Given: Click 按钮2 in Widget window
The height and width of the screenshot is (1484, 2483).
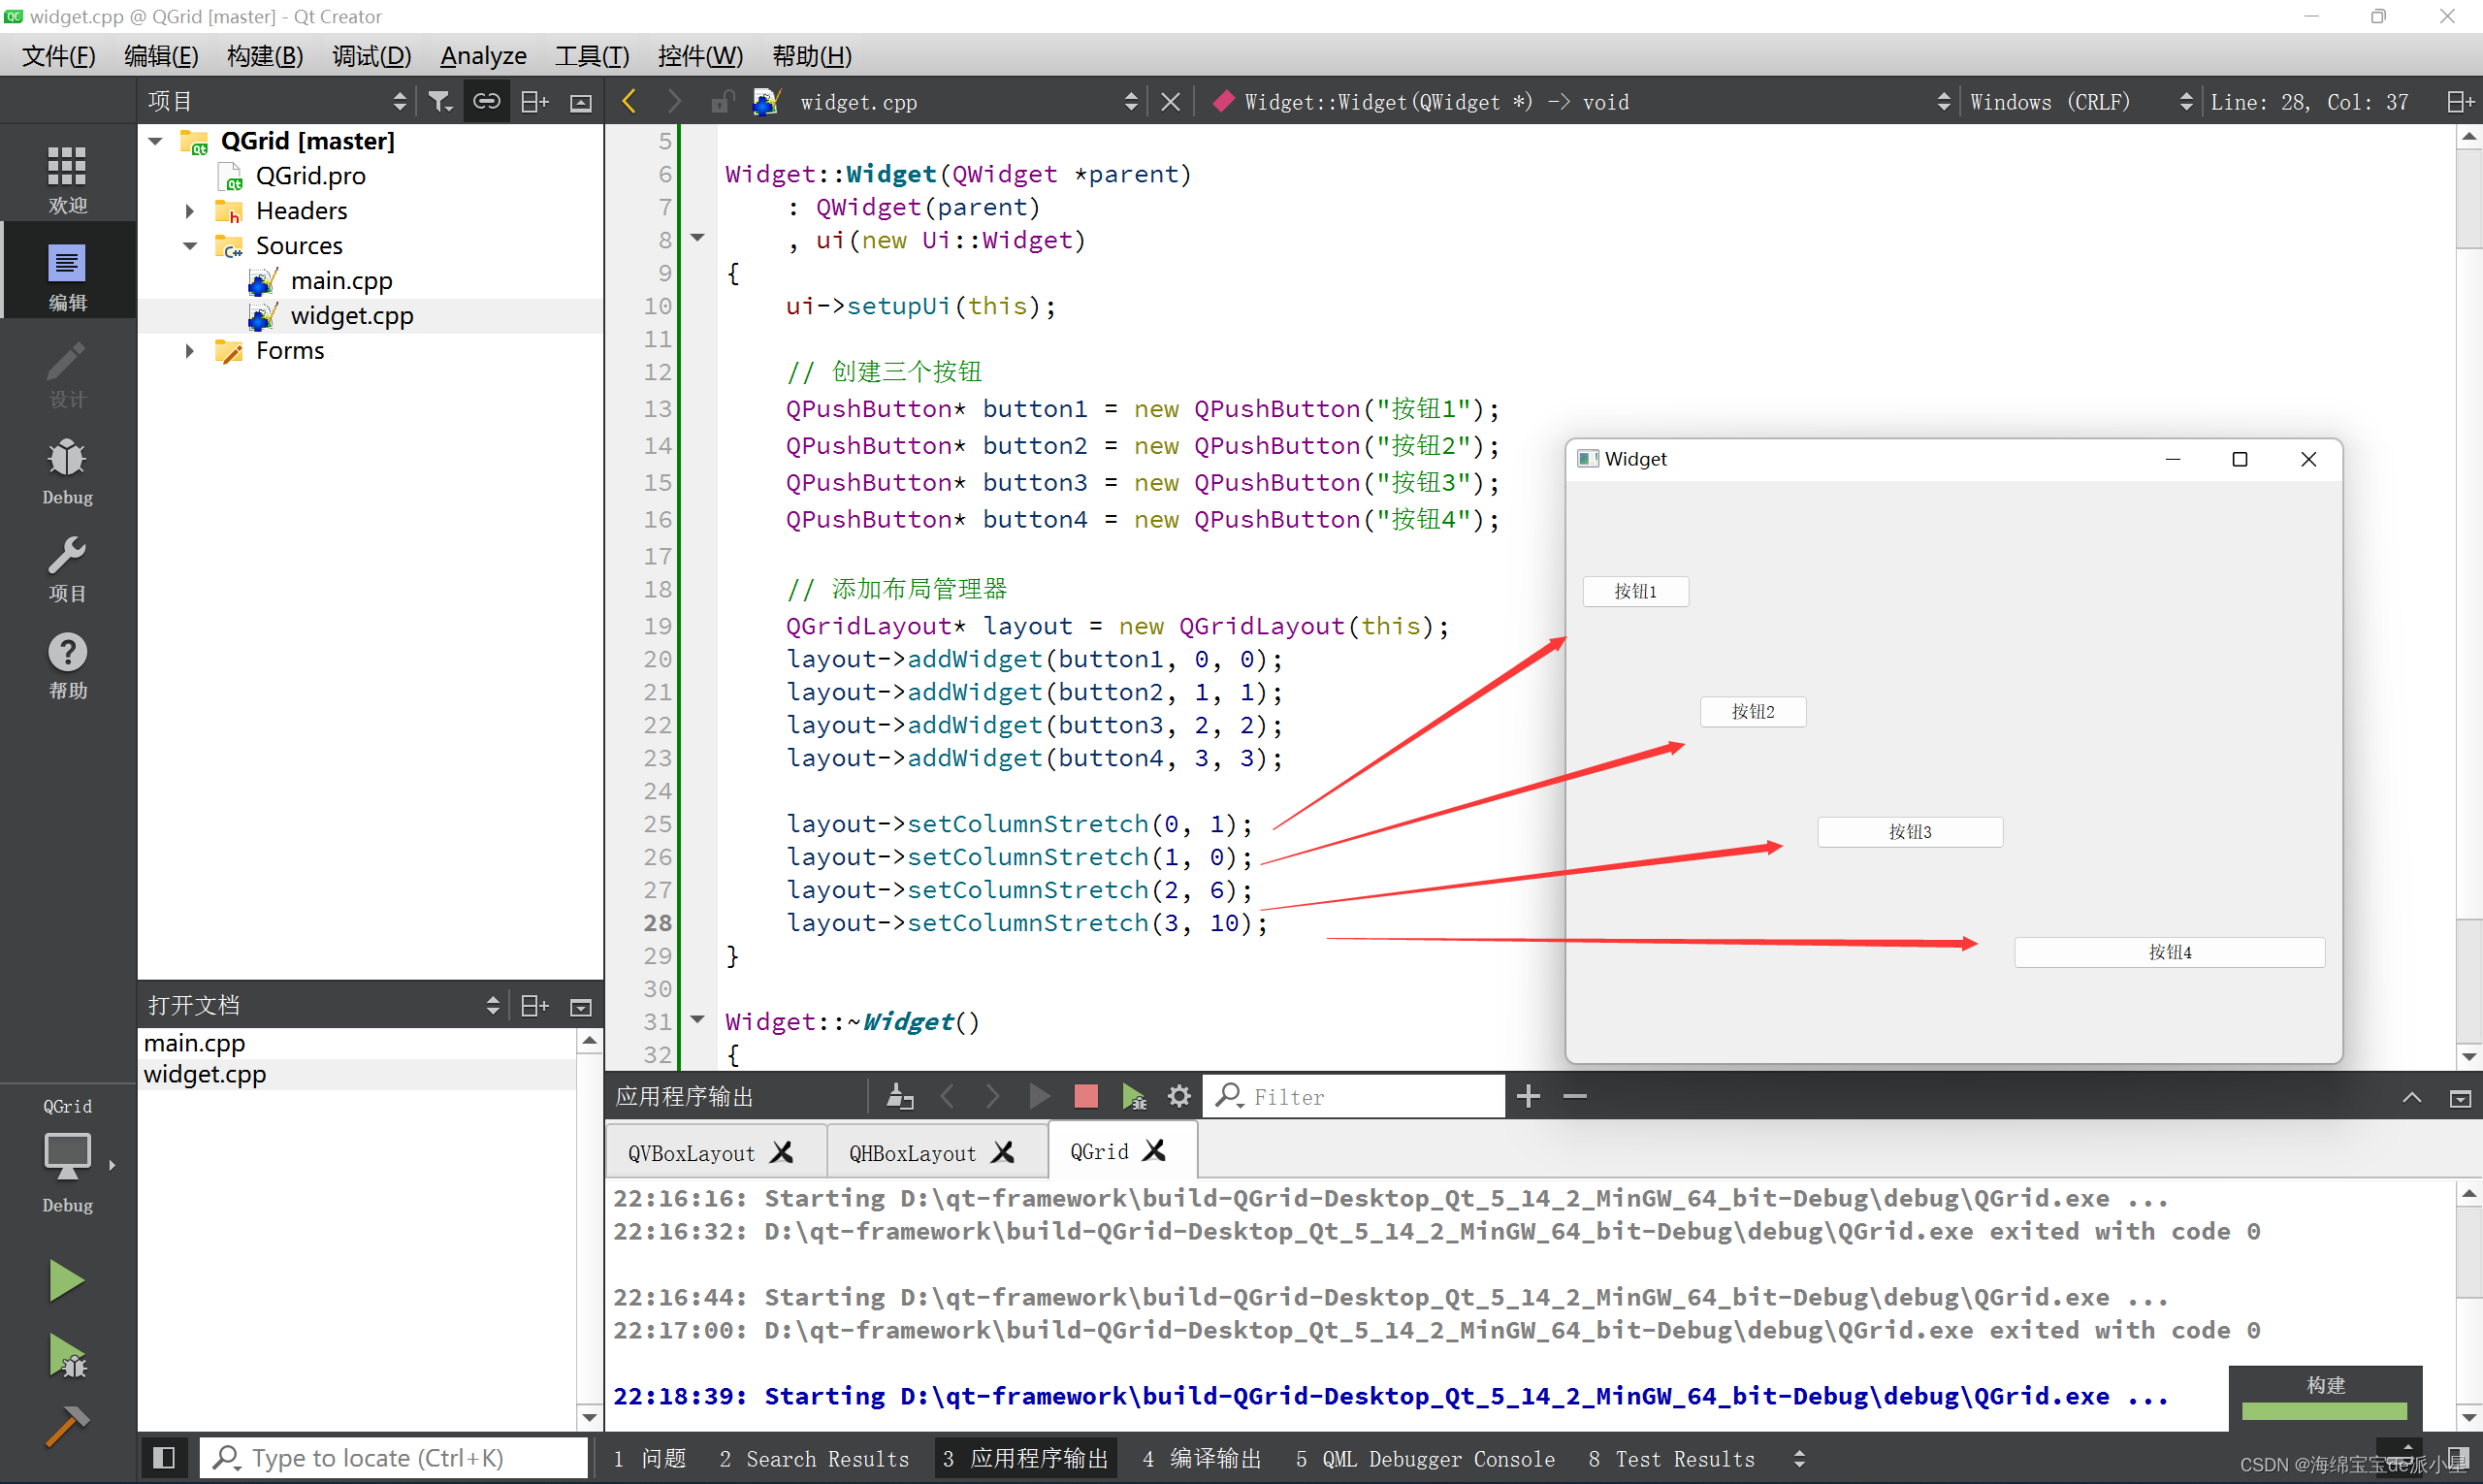Looking at the screenshot, I should point(1753,711).
